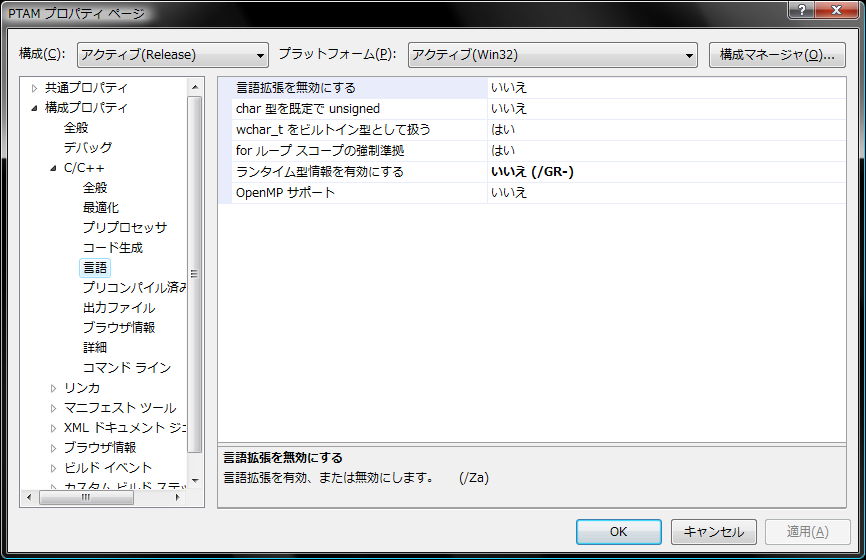Expand the マニフェスト ツール node
This screenshot has height=560, width=866.
click(x=54, y=408)
